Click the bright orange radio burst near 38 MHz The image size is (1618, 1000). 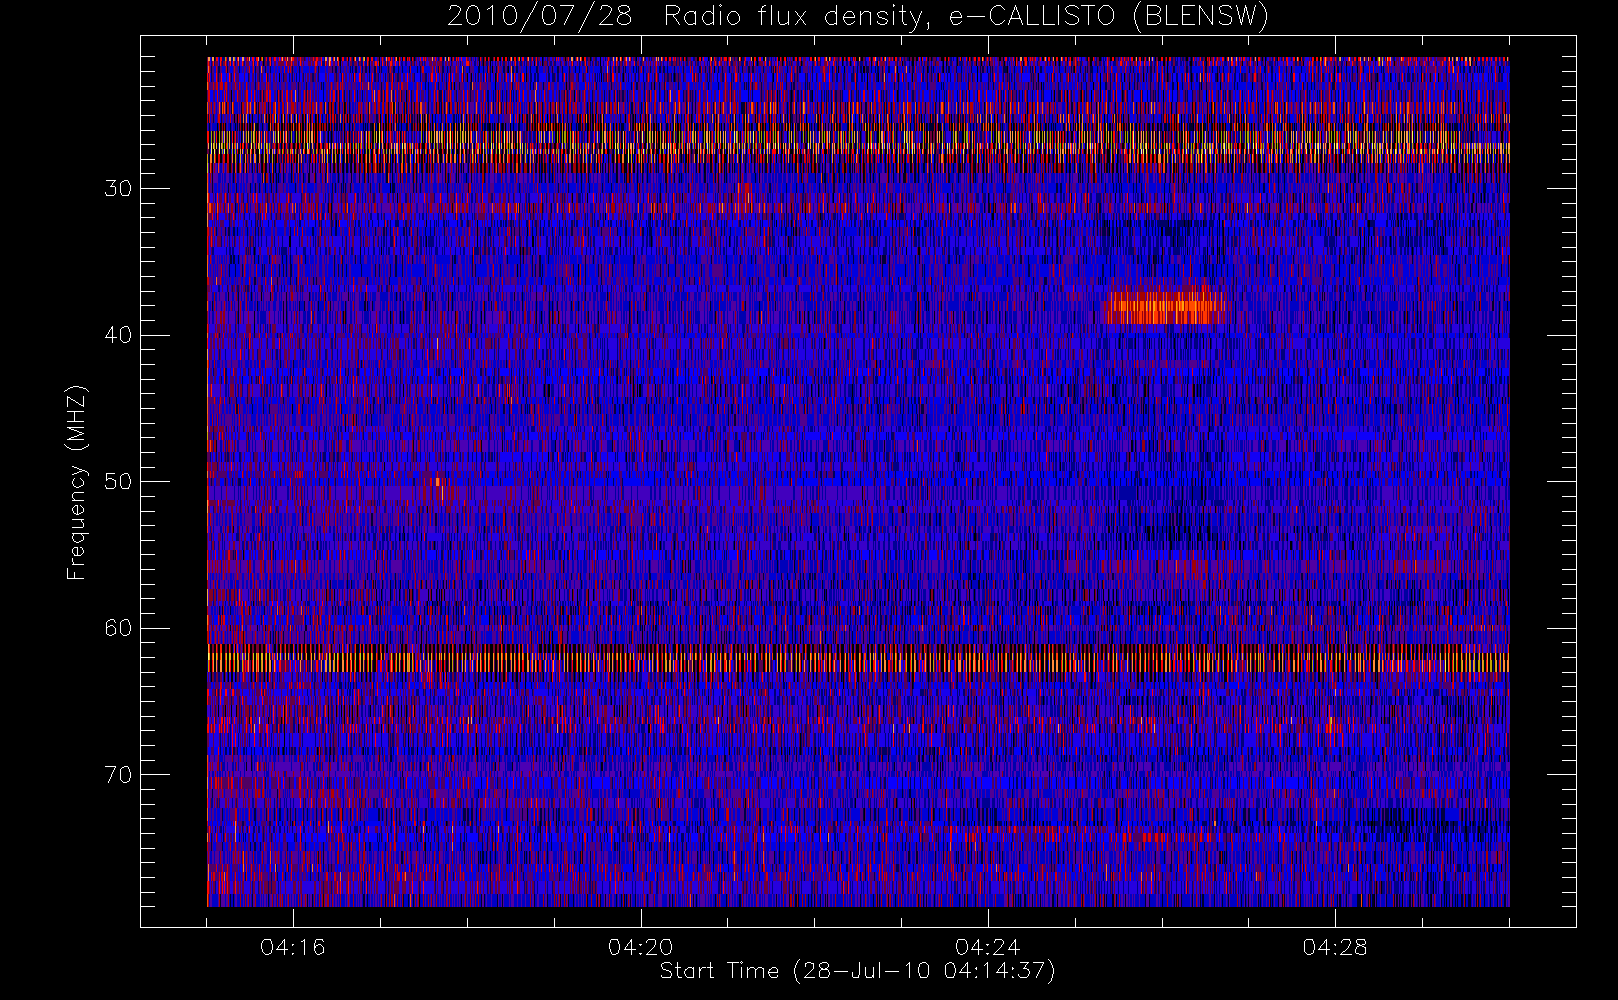tap(1165, 306)
